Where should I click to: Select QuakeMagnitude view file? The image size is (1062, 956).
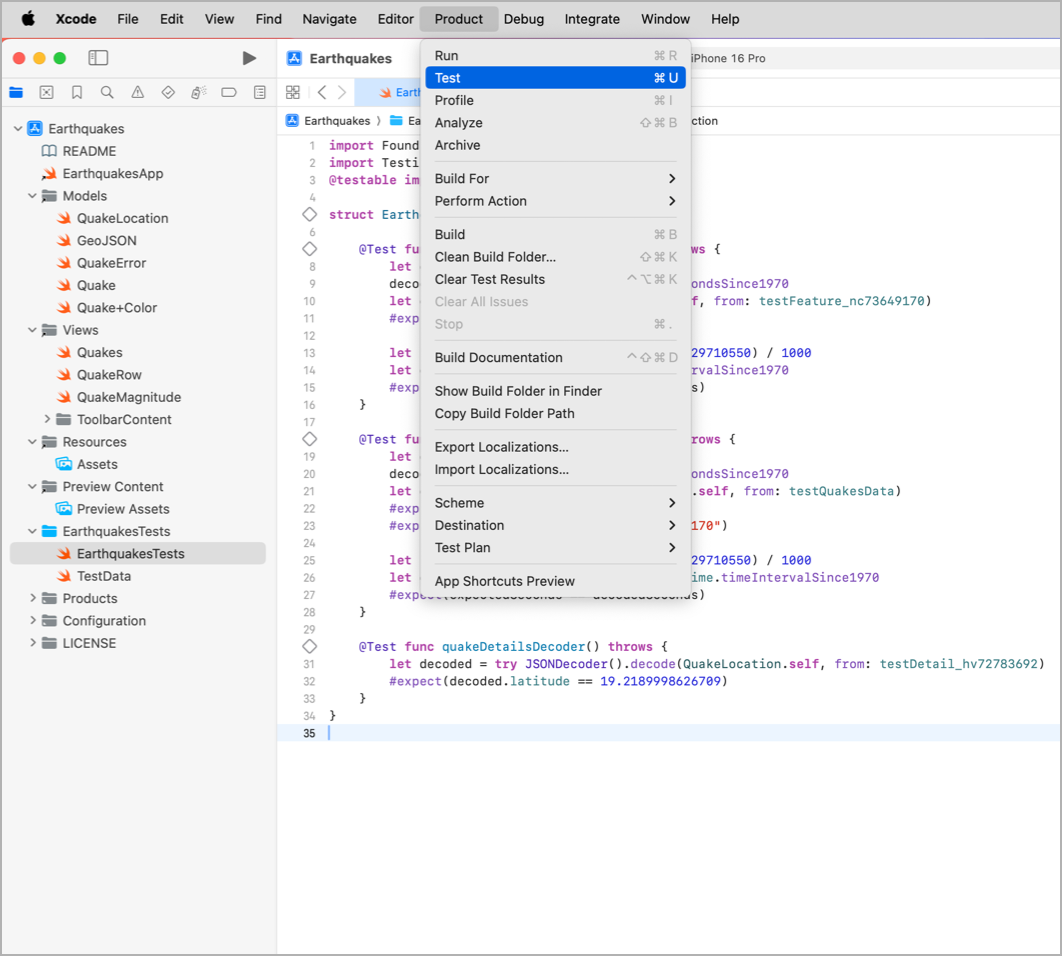click(x=129, y=397)
